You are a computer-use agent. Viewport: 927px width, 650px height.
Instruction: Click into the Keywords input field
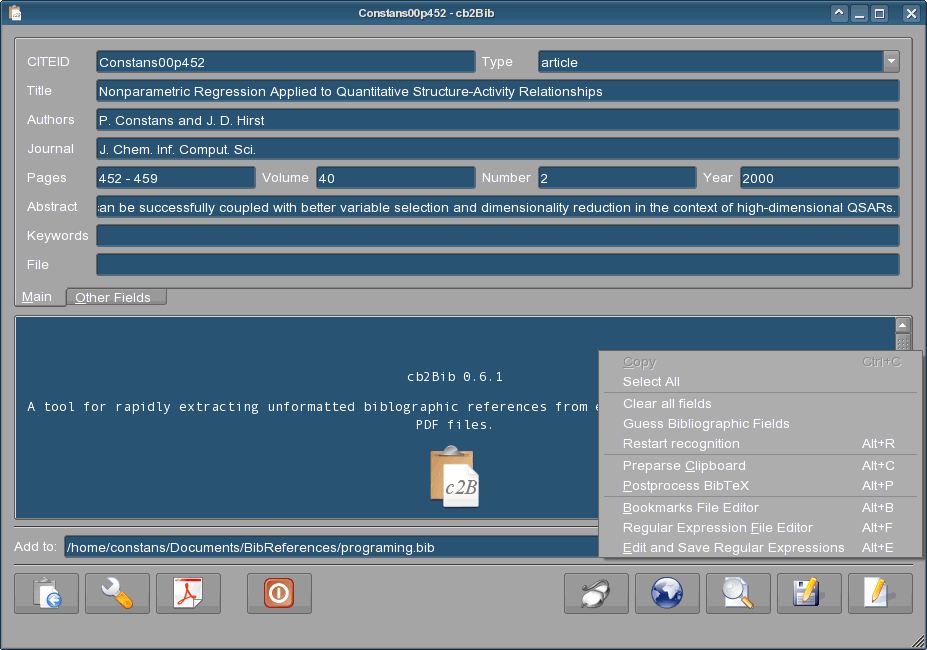[x=497, y=236]
